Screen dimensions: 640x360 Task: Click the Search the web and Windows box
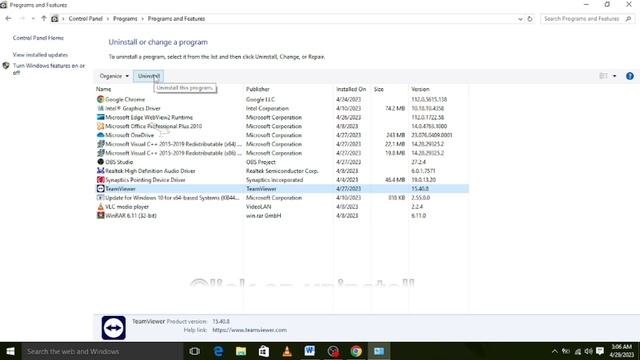[102, 351]
